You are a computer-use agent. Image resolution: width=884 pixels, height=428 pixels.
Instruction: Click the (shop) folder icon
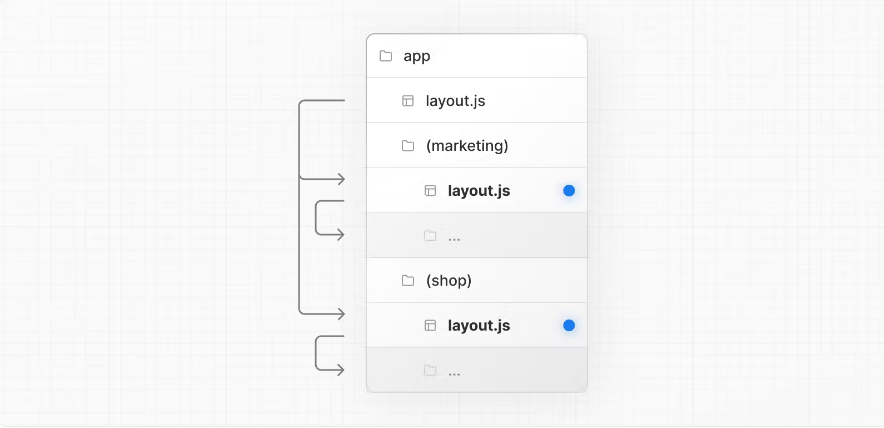(408, 280)
